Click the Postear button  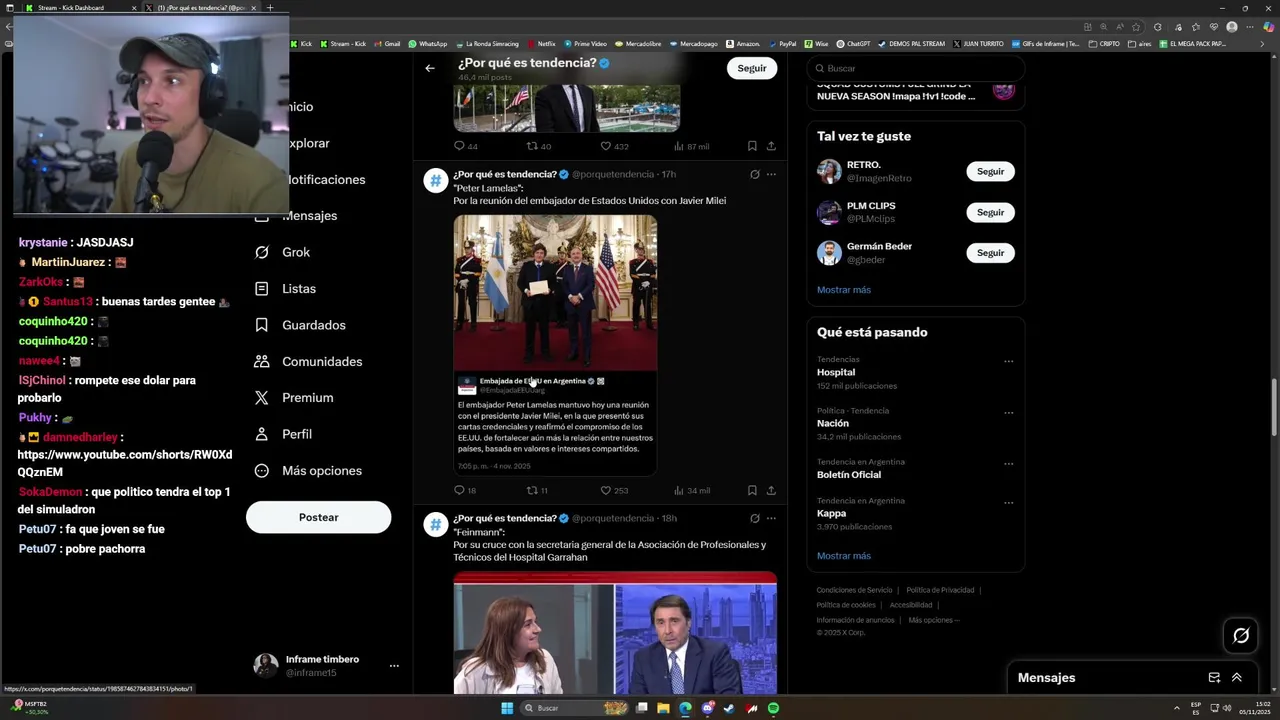click(318, 517)
